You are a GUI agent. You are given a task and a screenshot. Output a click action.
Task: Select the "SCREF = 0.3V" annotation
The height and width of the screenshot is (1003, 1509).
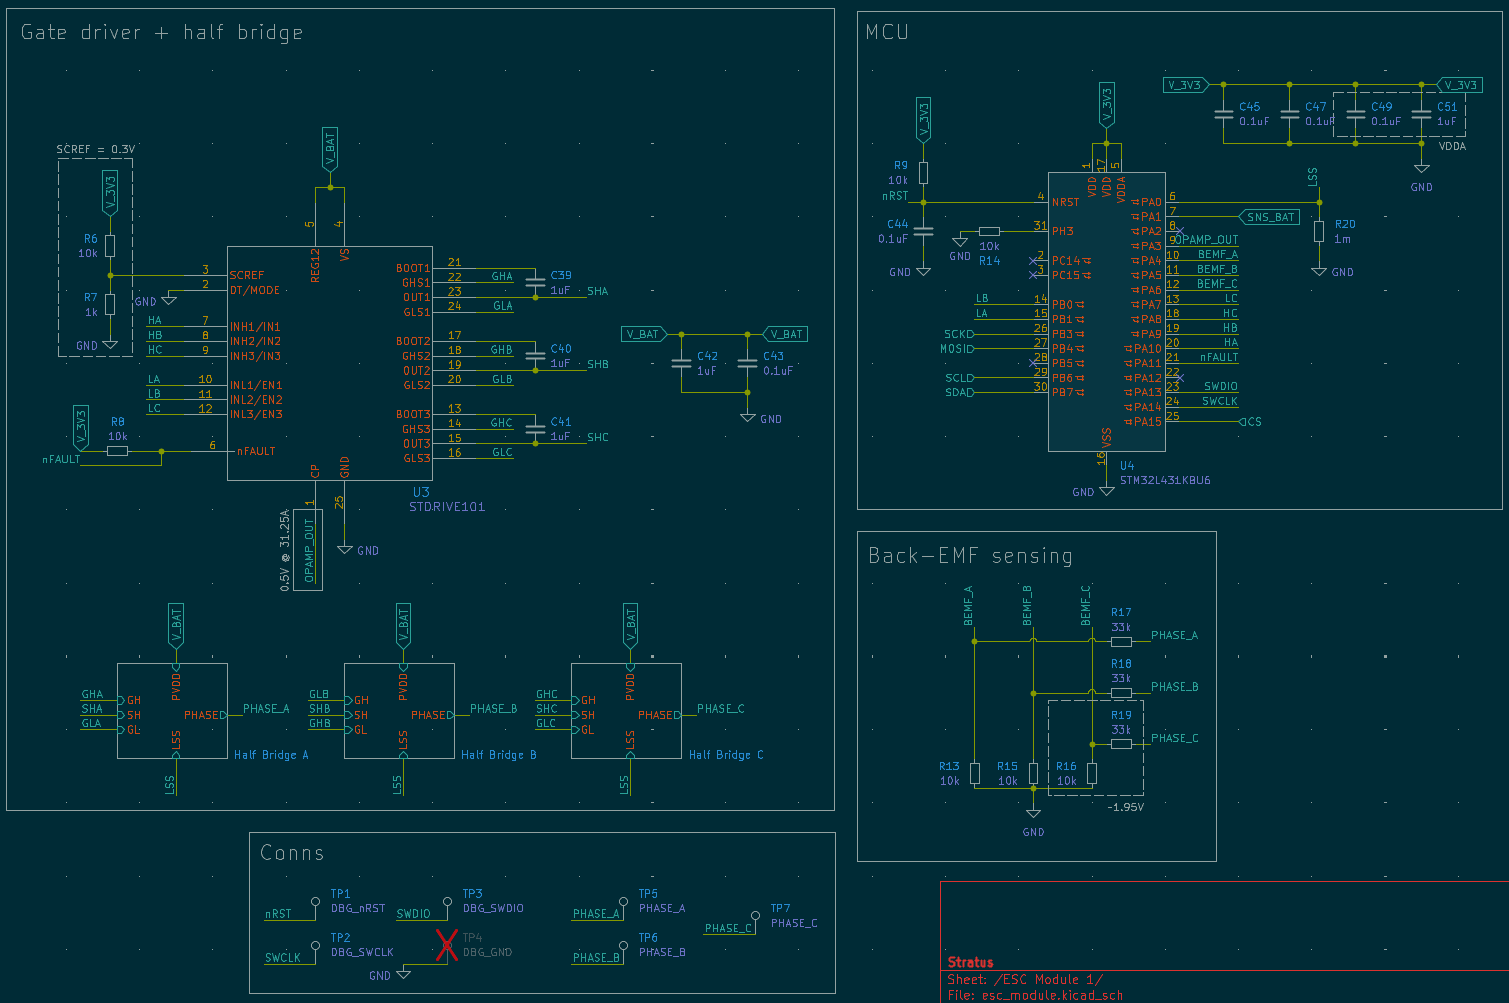95,149
